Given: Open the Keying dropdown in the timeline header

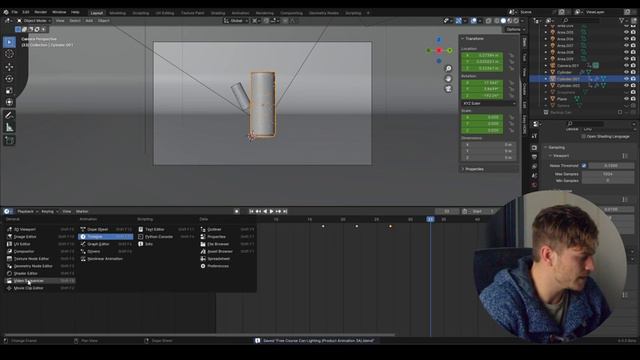Looking at the screenshot, I should tap(49, 211).
